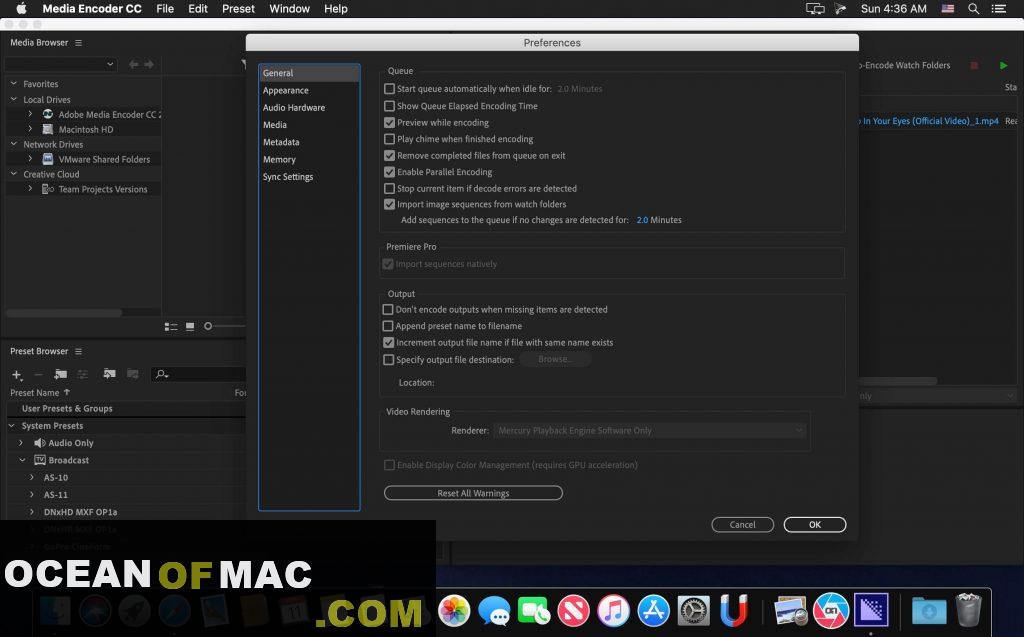This screenshot has width=1024, height=637.
Task: Collapse the Broadcast preset group
Action: click(x=22, y=460)
